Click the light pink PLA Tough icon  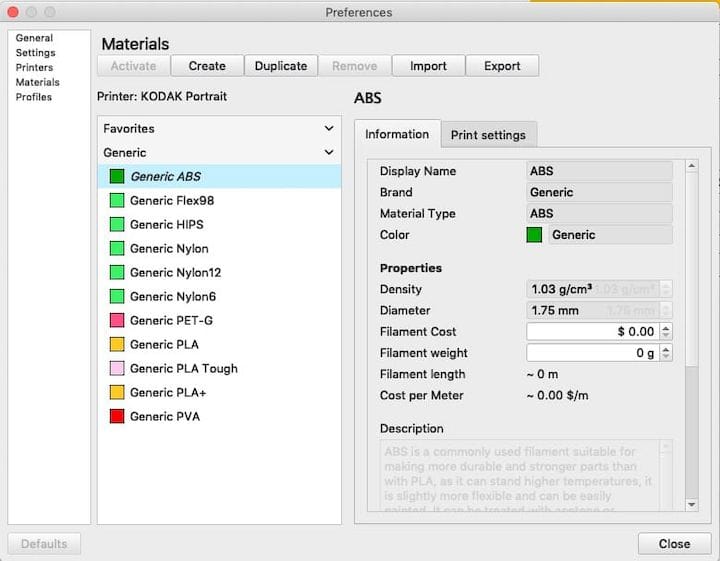117,369
